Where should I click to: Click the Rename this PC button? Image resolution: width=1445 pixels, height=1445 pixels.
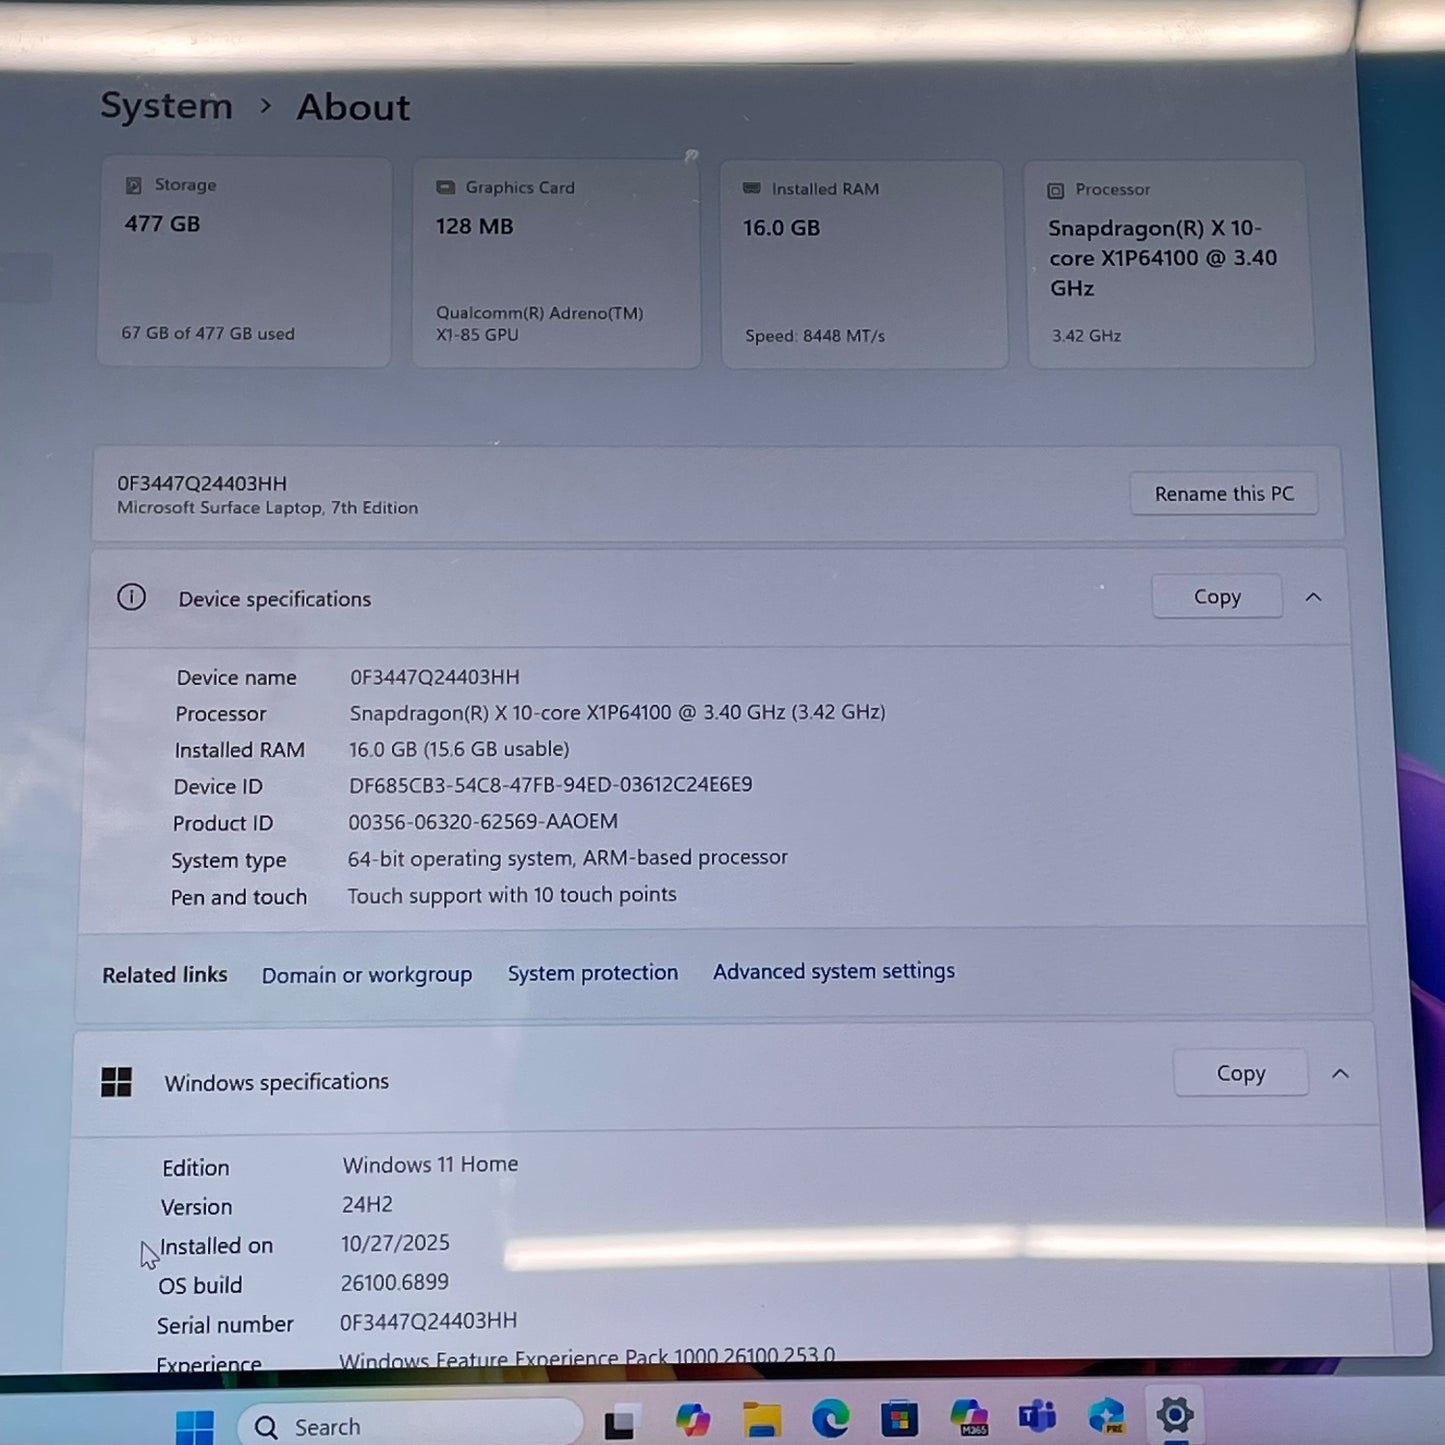[x=1223, y=494]
